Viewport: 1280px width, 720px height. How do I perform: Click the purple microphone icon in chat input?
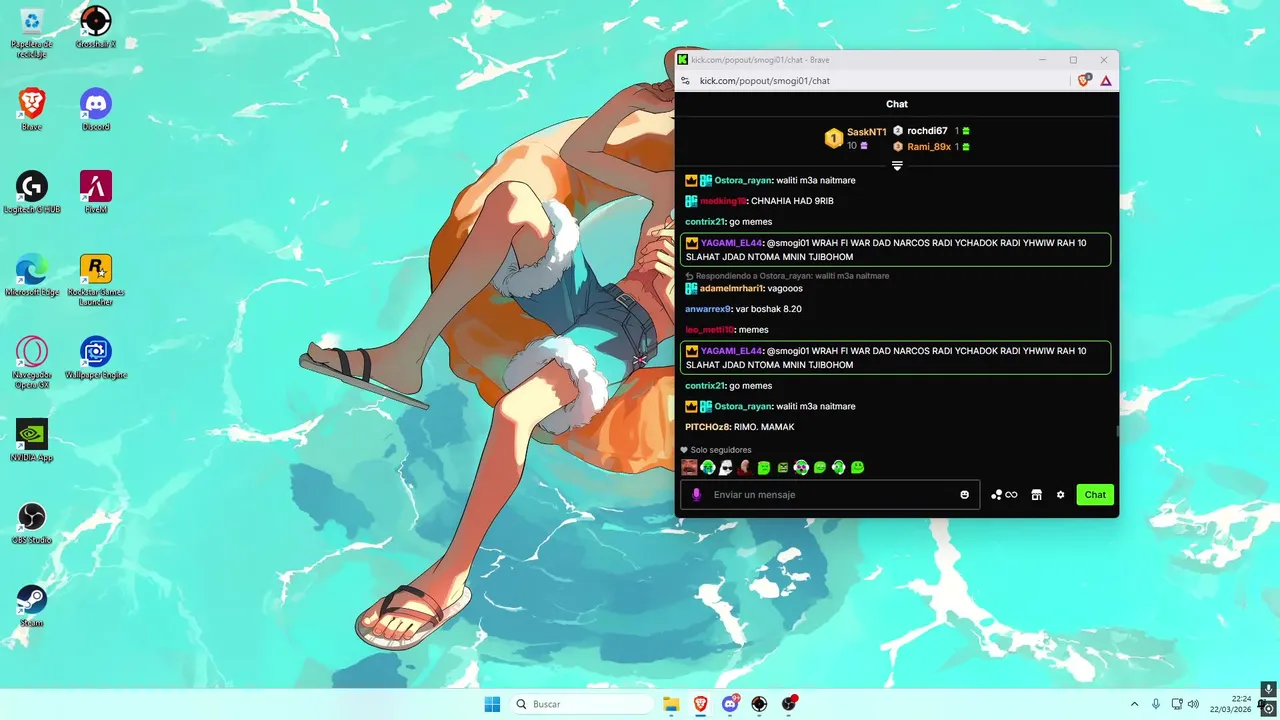(697, 495)
